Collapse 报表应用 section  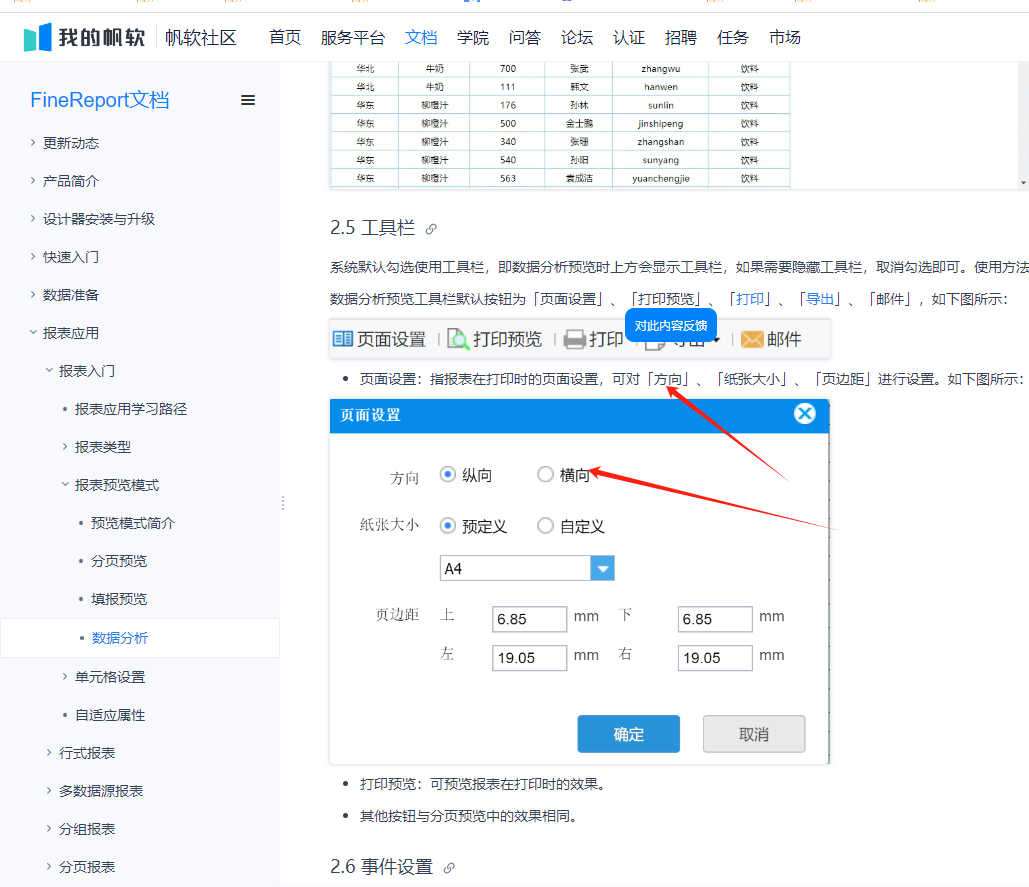(33, 333)
